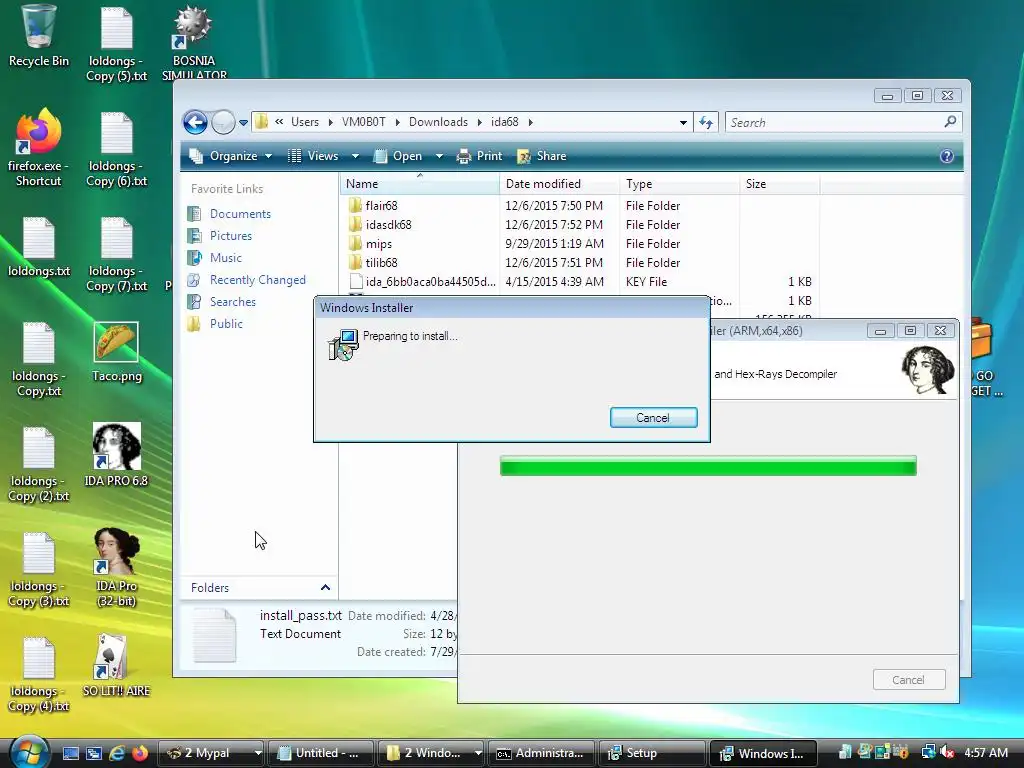Expand the Open button dropdown arrow

pyautogui.click(x=440, y=156)
